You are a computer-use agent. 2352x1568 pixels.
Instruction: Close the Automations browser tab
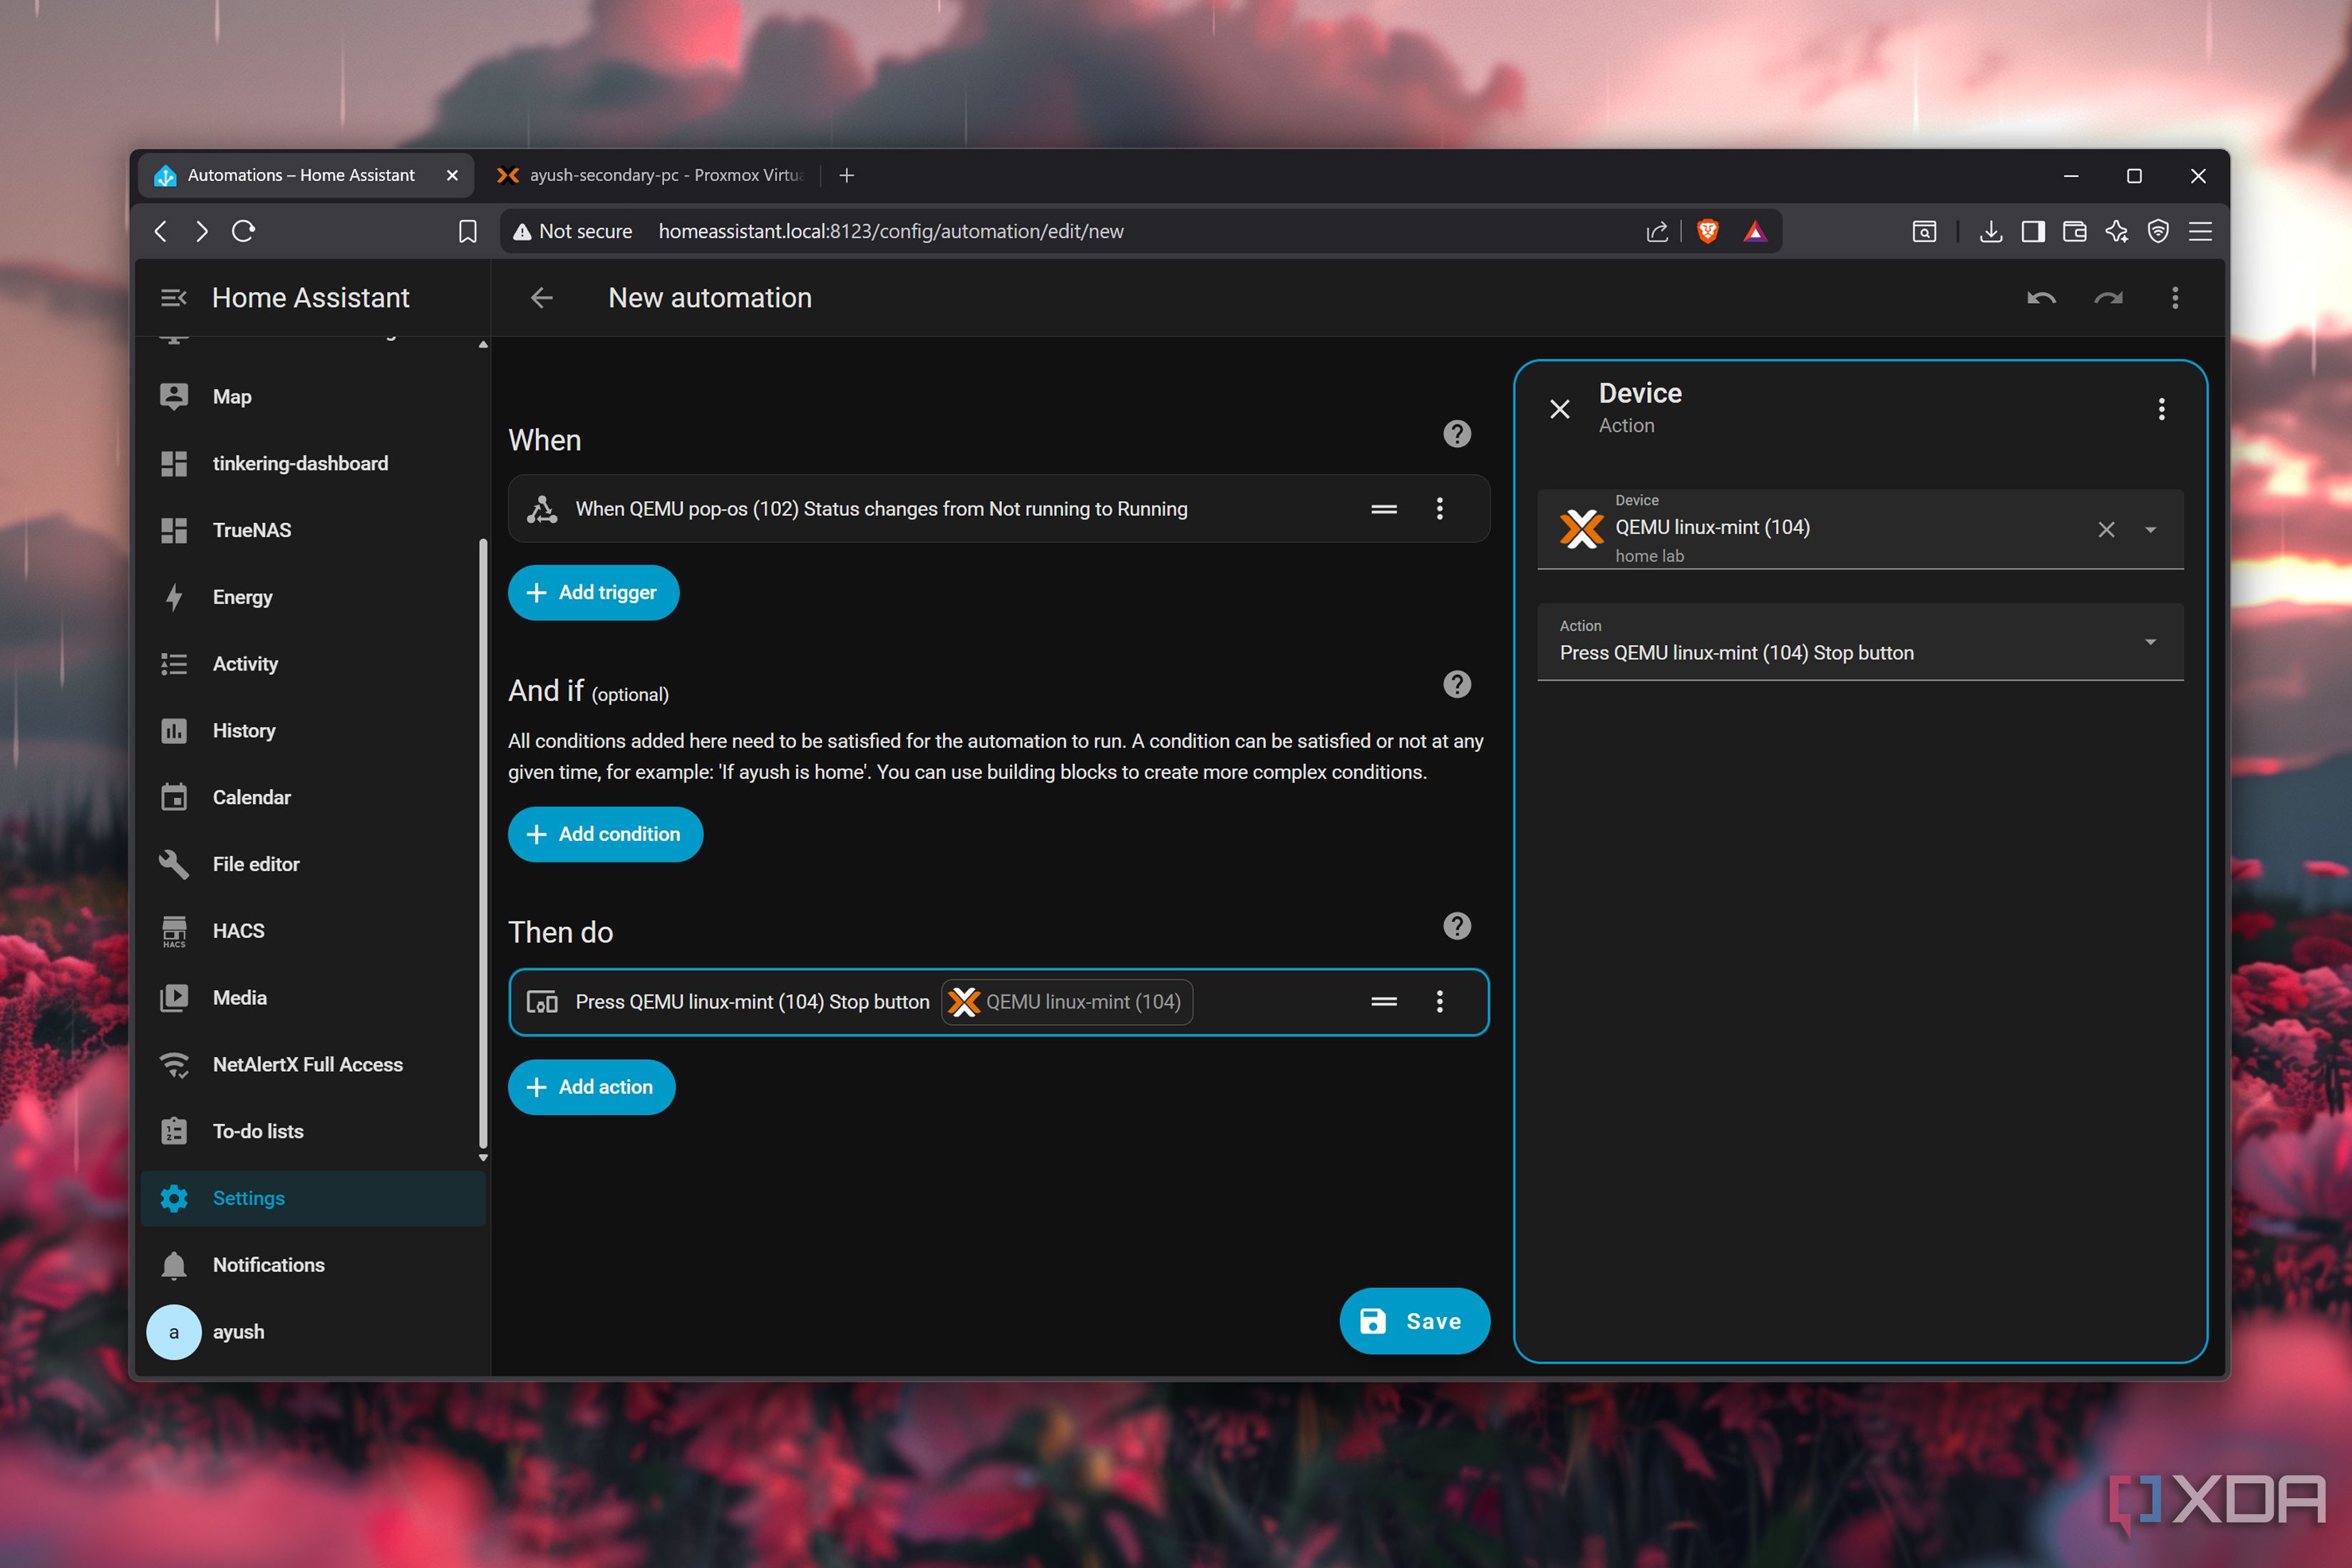pyautogui.click(x=452, y=175)
